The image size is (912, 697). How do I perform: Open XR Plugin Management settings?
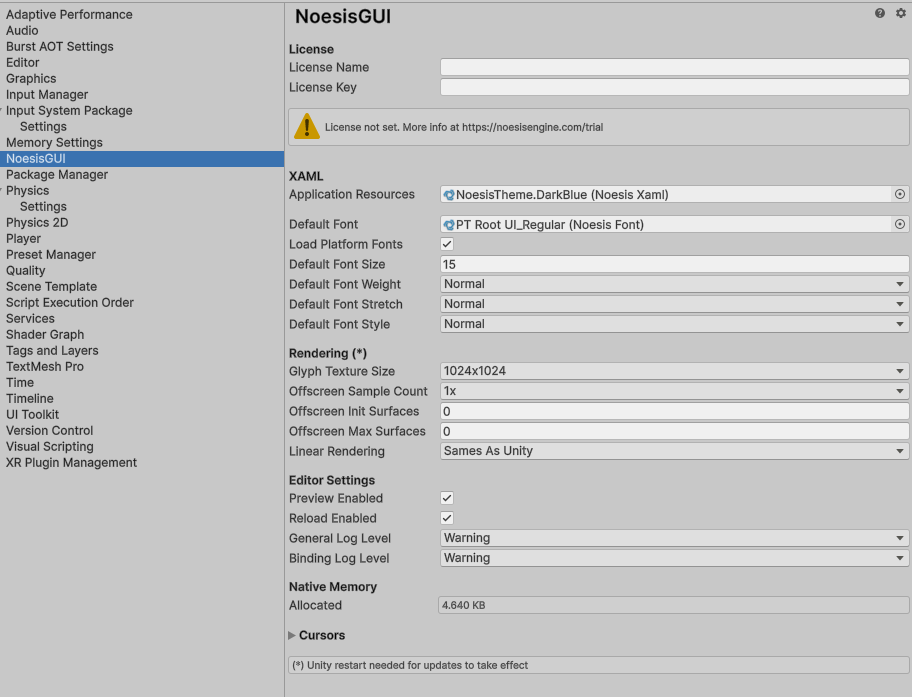click(71, 463)
